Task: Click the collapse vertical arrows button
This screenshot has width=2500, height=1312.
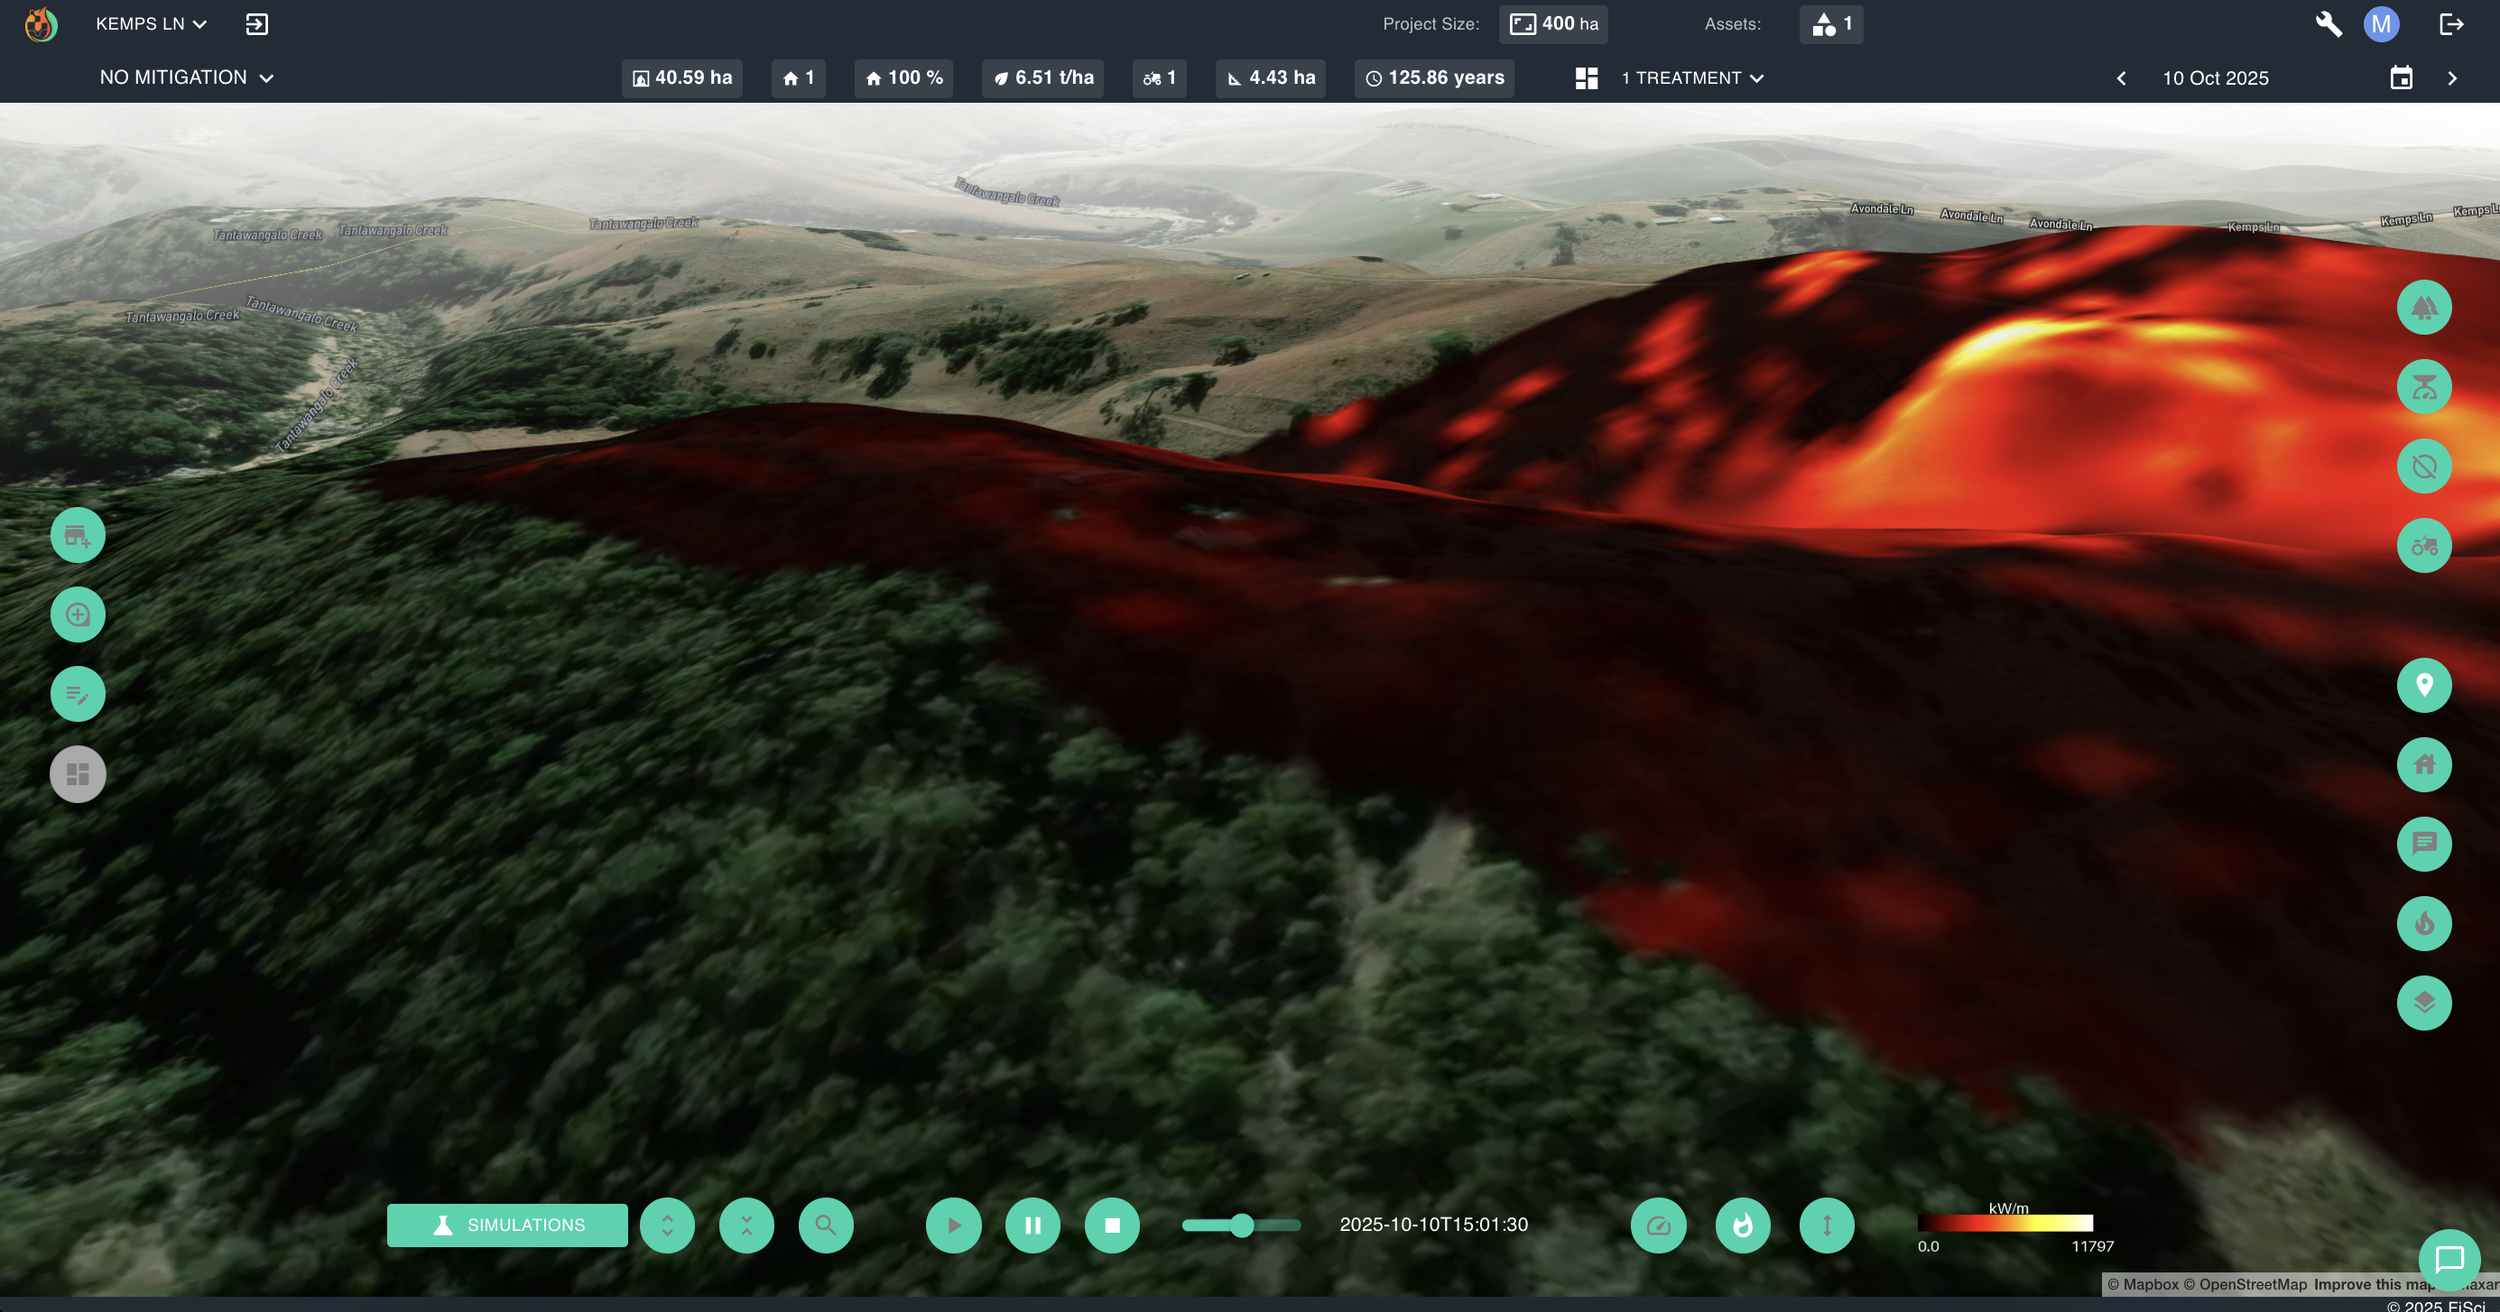Action: (x=747, y=1225)
